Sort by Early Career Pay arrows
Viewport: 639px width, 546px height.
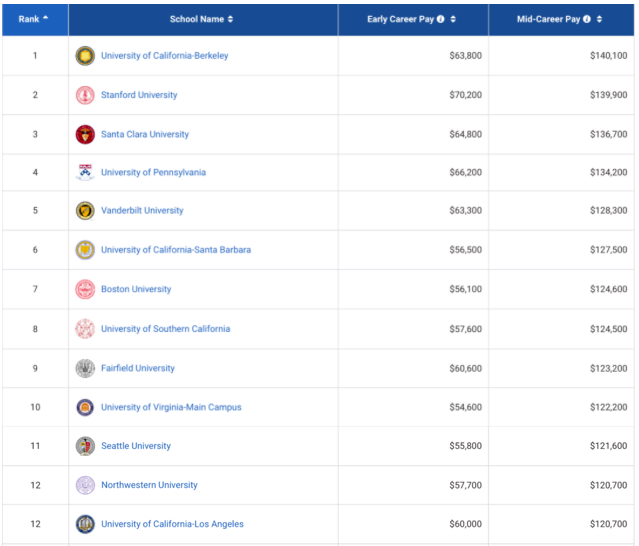pos(453,19)
